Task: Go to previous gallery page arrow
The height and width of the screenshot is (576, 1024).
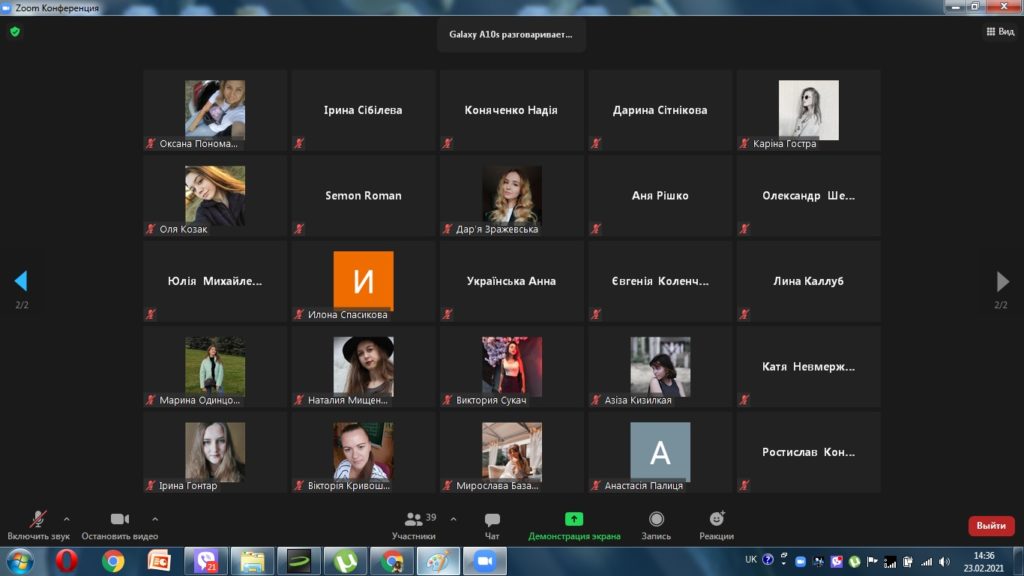Action: (21, 281)
